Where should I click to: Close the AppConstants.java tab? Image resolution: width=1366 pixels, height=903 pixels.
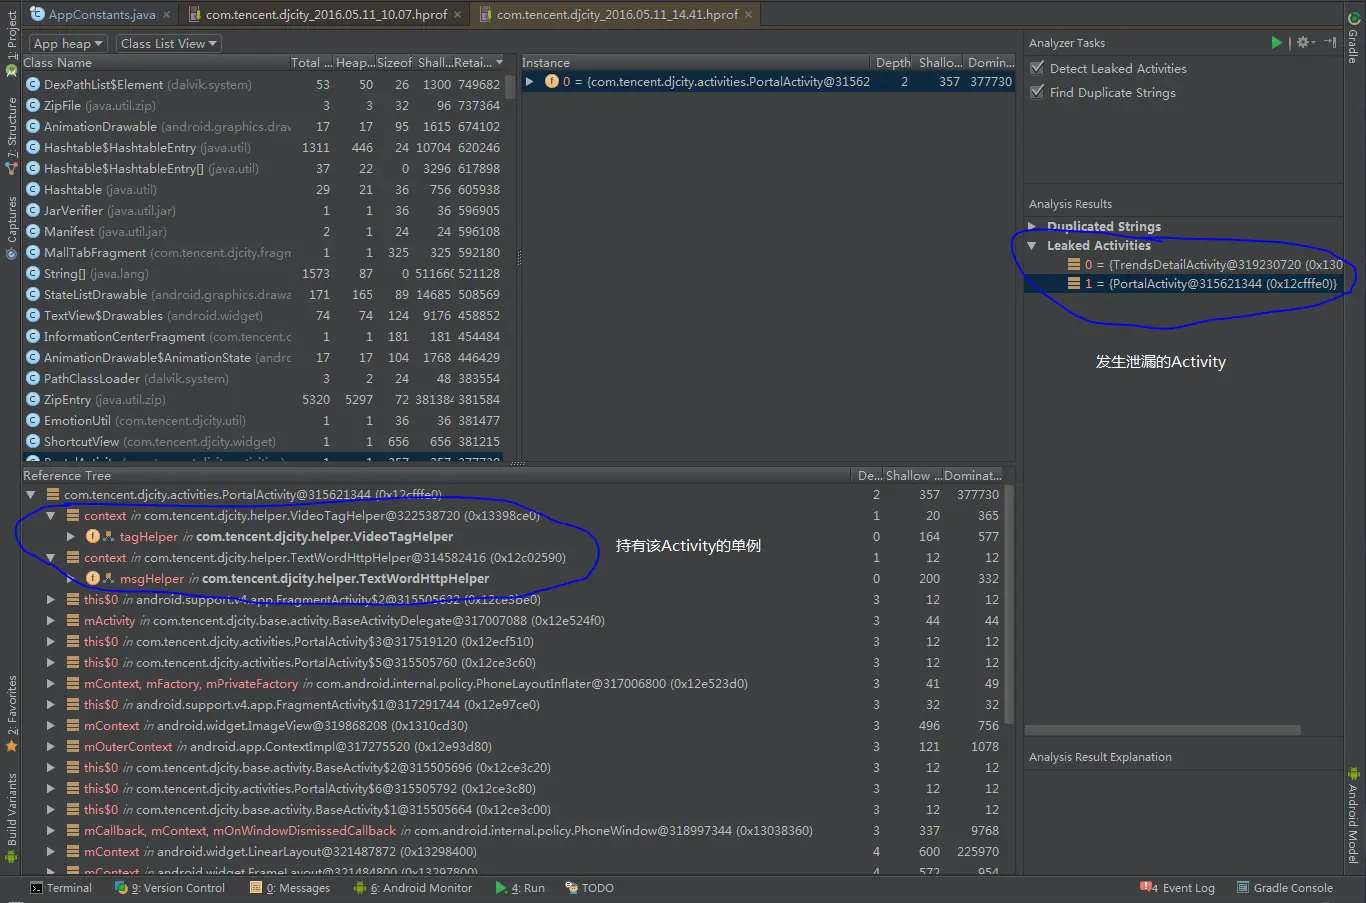point(166,15)
